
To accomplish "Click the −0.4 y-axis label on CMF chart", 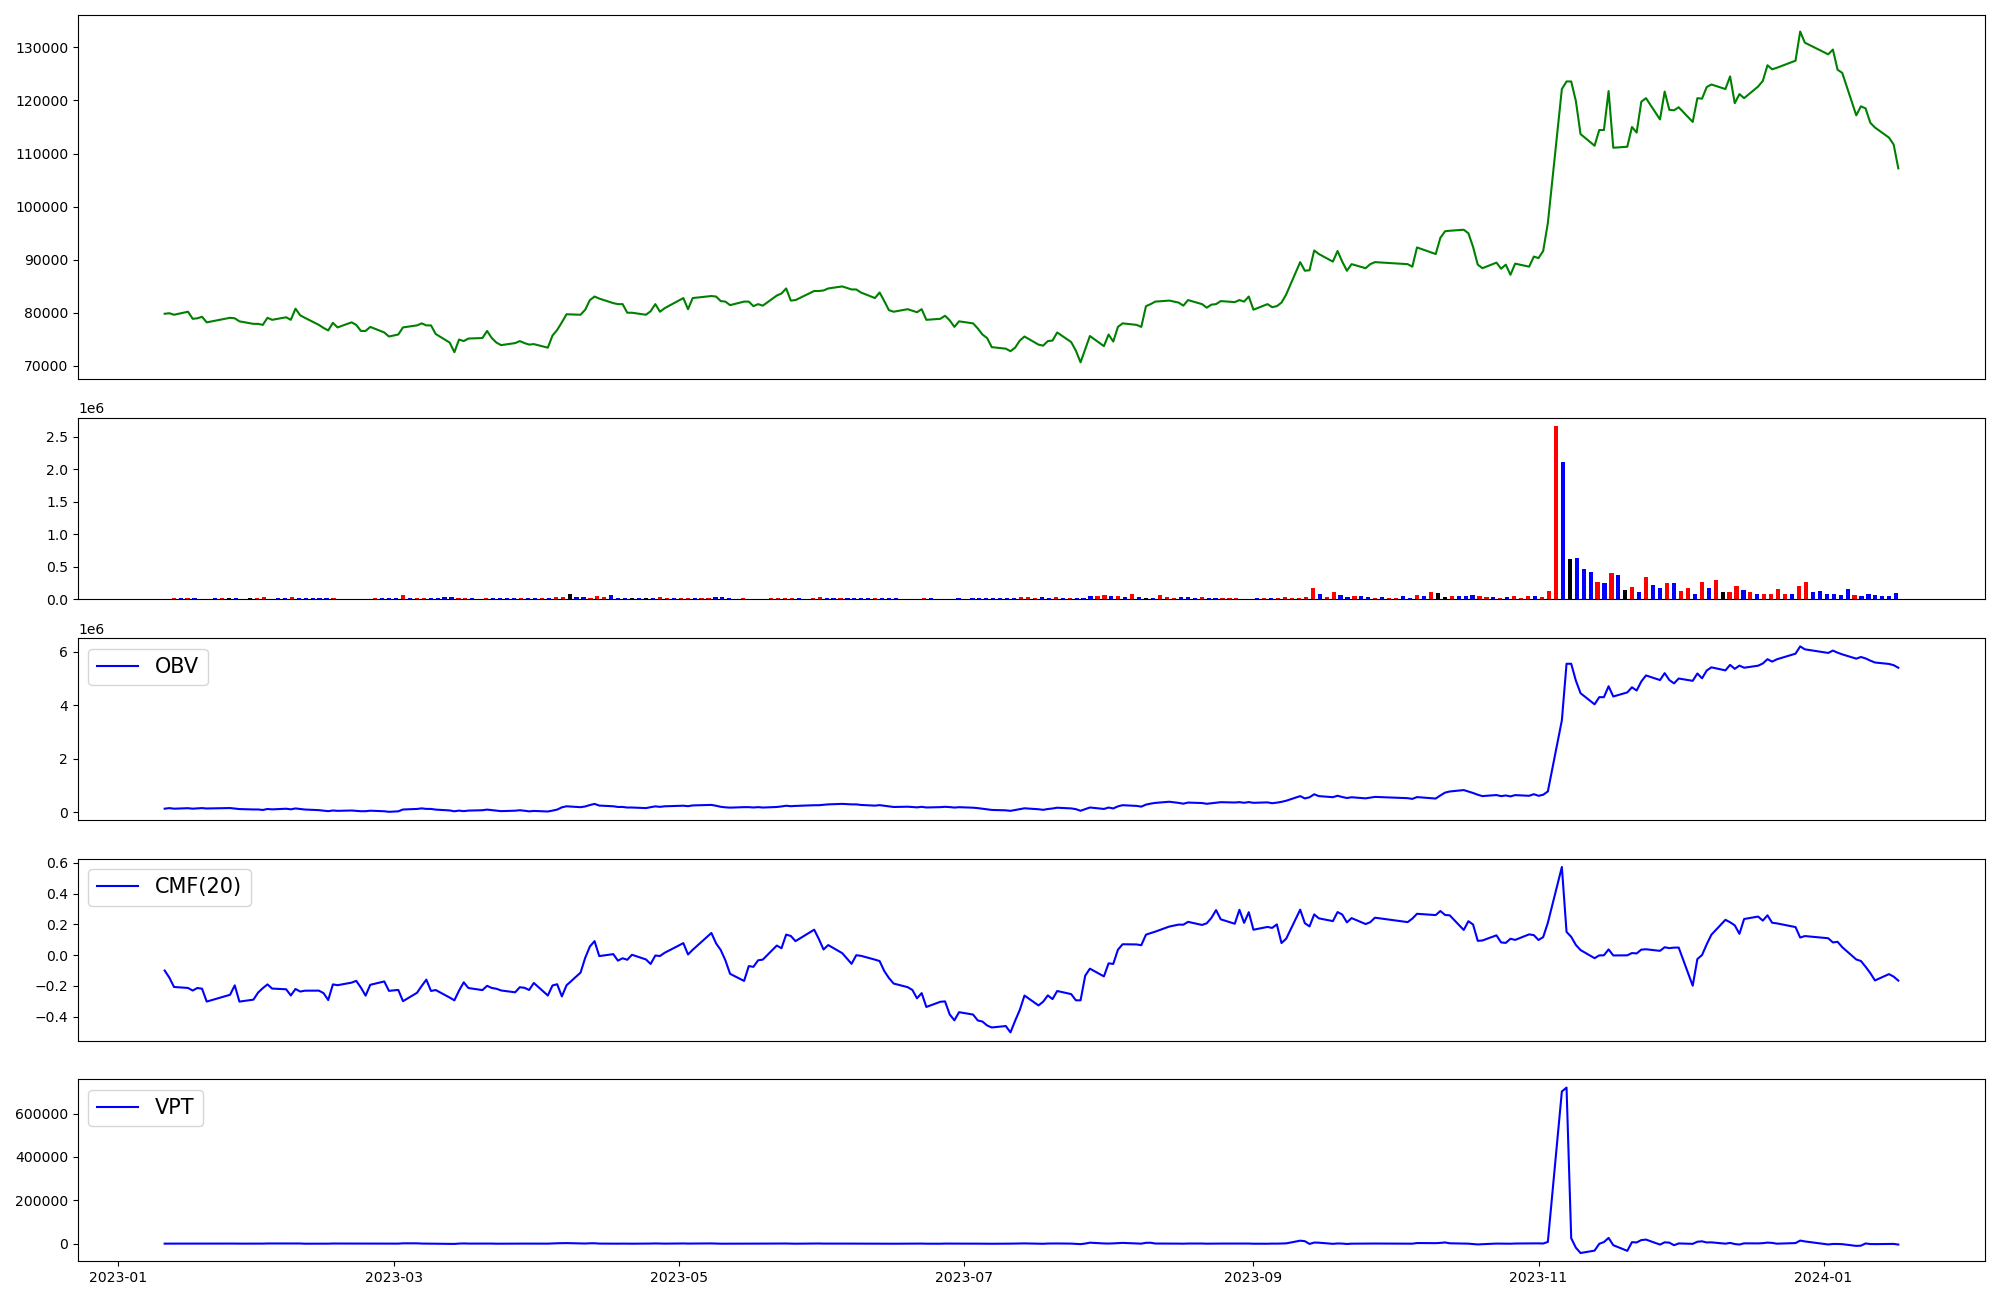I will [x=52, y=1017].
